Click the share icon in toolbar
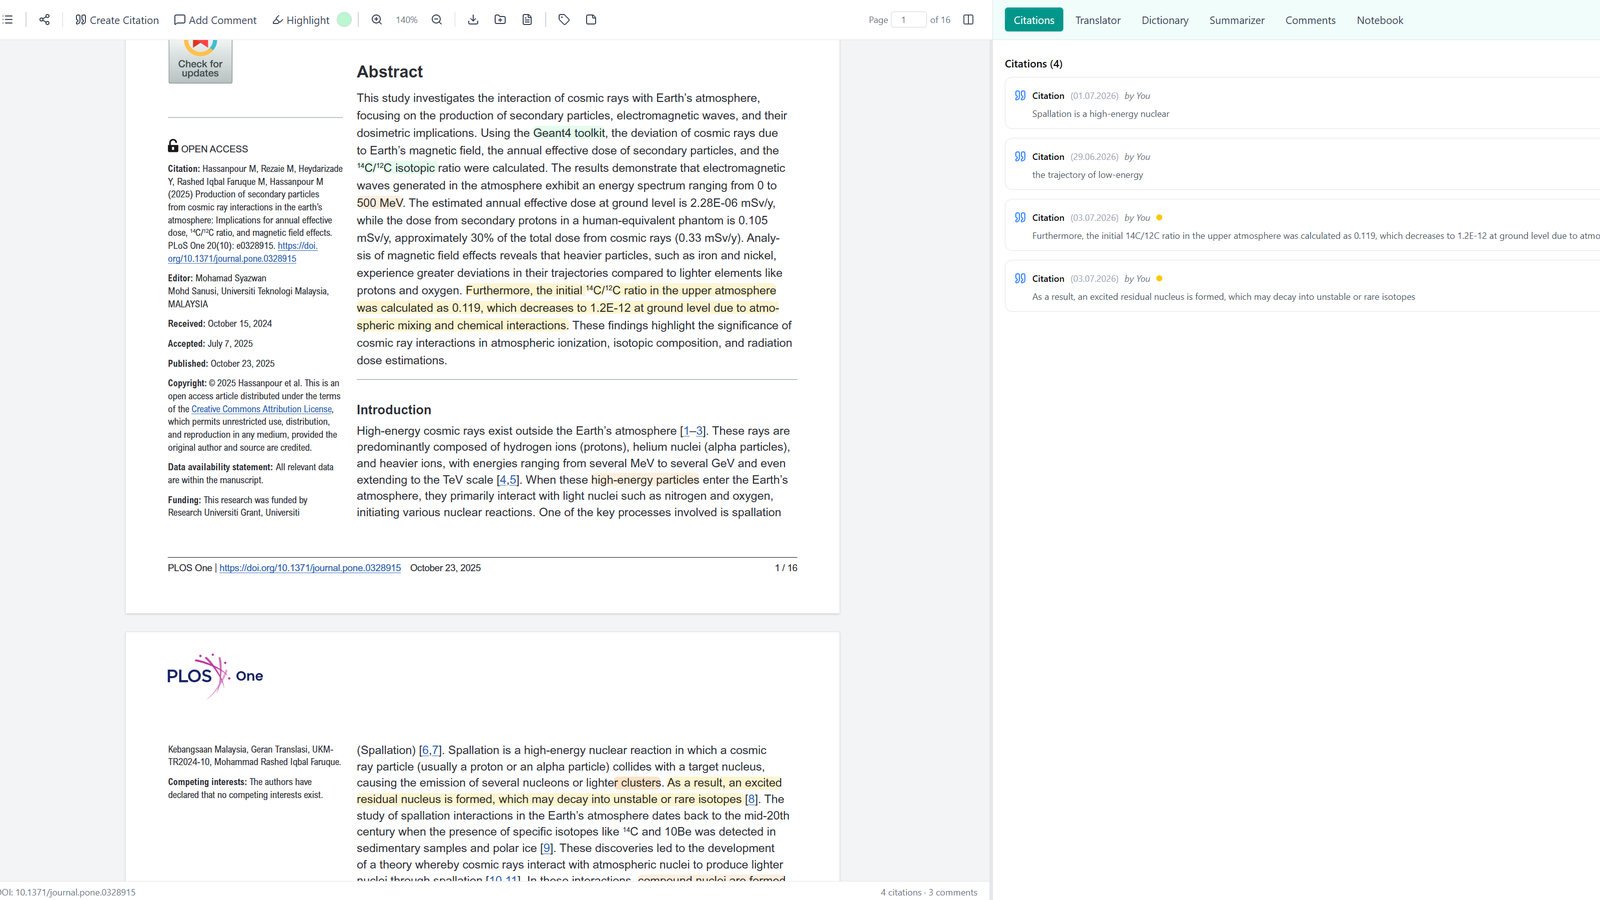Screen dimensions: 1600x900 pos(45,20)
